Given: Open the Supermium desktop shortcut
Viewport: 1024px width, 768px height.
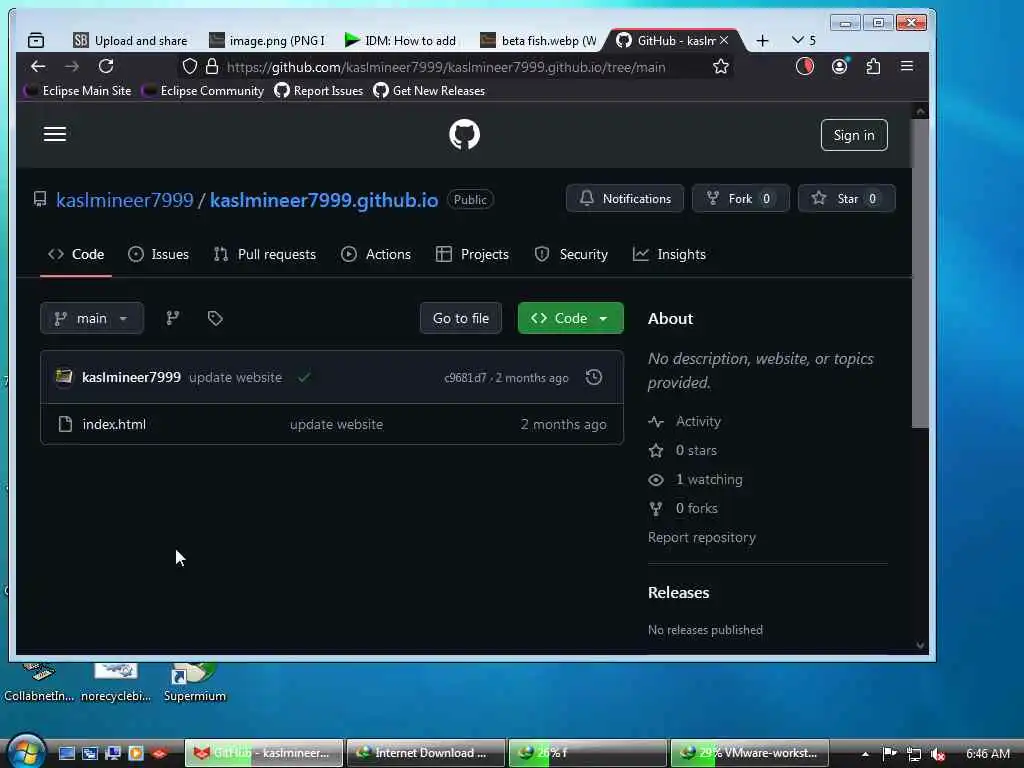Looking at the screenshot, I should [194, 682].
